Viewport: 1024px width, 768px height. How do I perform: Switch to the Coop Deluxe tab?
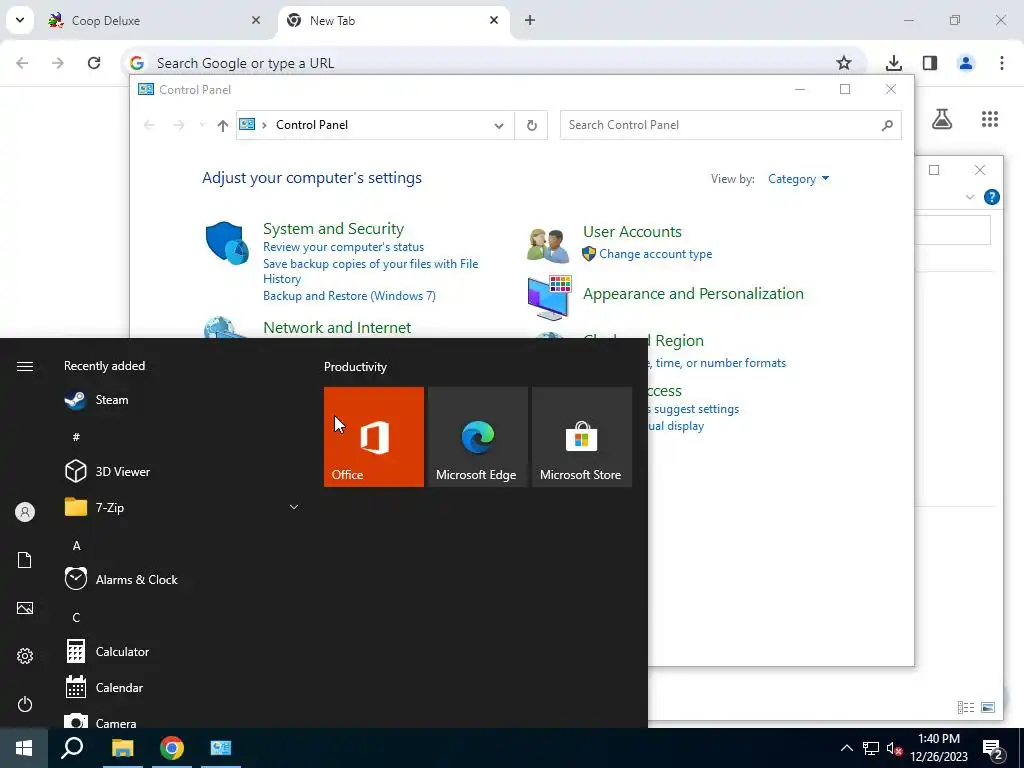pos(154,21)
